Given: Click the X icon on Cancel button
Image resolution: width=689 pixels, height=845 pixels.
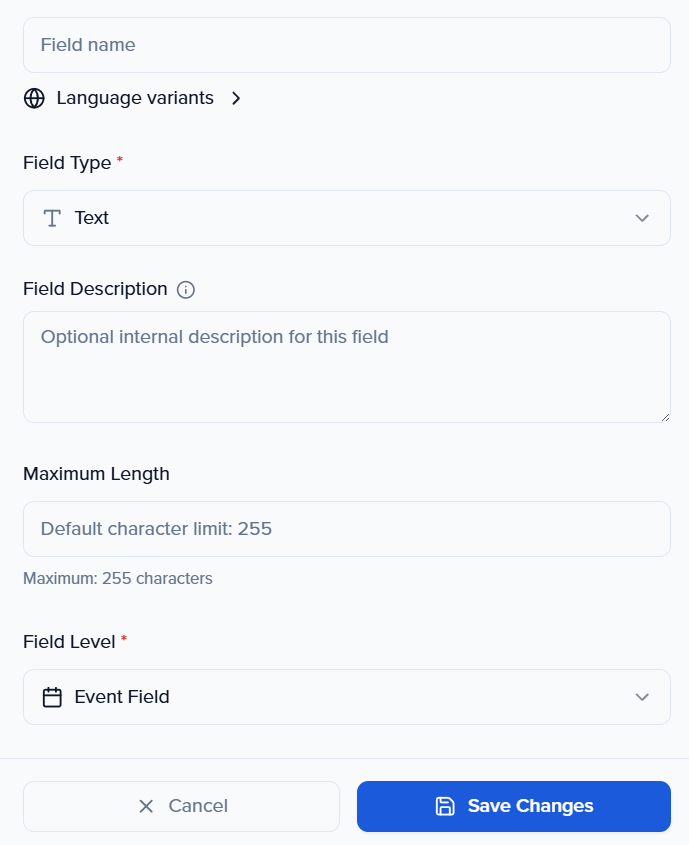Looking at the screenshot, I should pyautogui.click(x=146, y=806).
